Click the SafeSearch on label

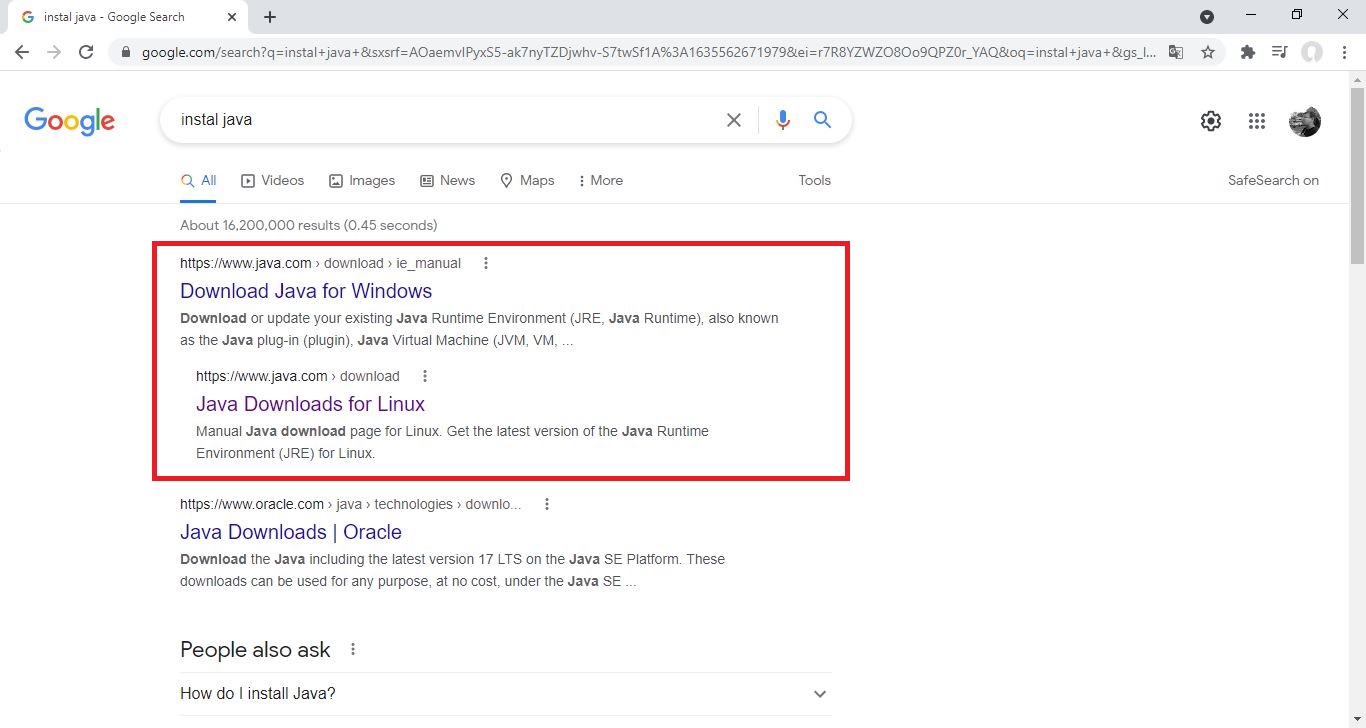[1273, 181]
